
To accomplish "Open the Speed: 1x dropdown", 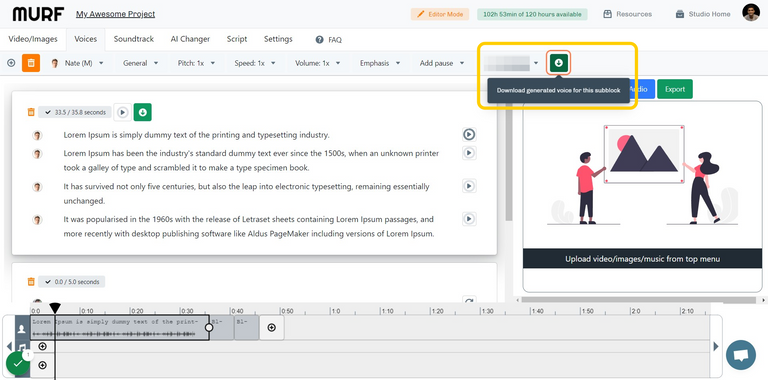I will (x=255, y=63).
